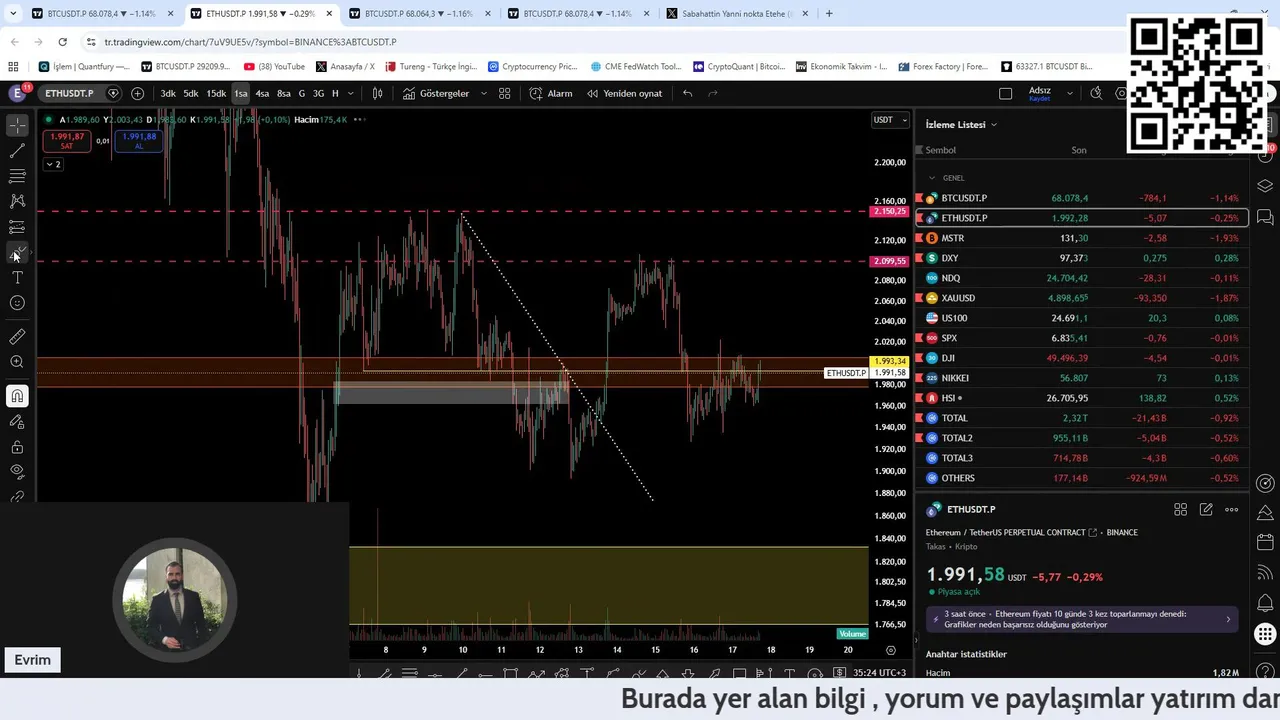Switch to the Sabahattin X browser tab
Viewport: 1280px width, 720px height.
coord(735,14)
